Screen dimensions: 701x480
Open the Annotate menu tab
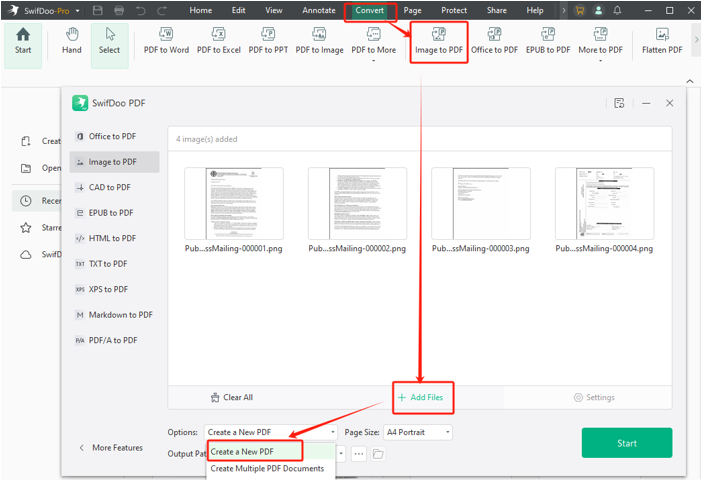tap(319, 10)
